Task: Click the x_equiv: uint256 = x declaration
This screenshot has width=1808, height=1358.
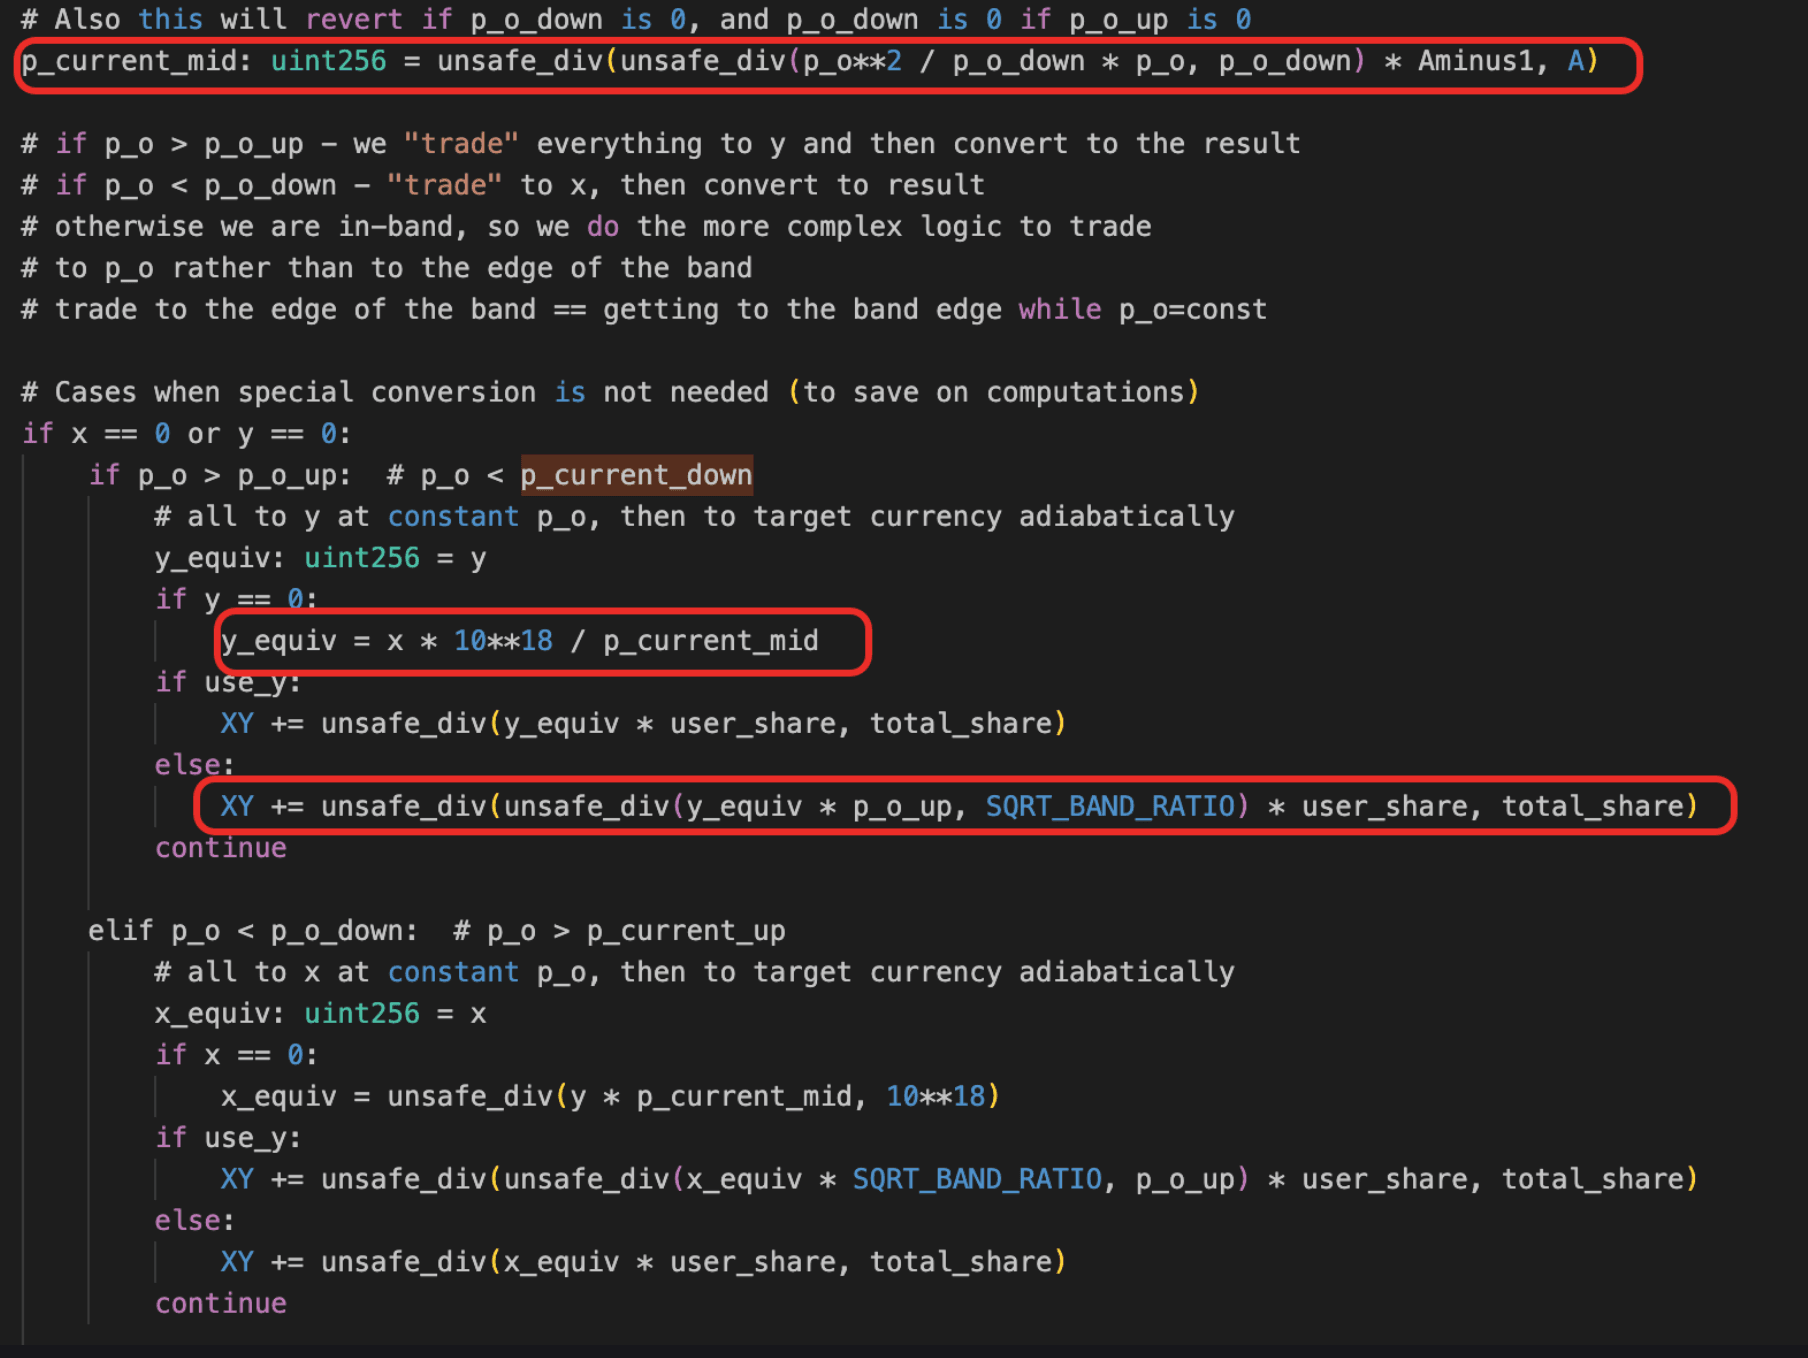Action: pyautogui.click(x=320, y=1014)
